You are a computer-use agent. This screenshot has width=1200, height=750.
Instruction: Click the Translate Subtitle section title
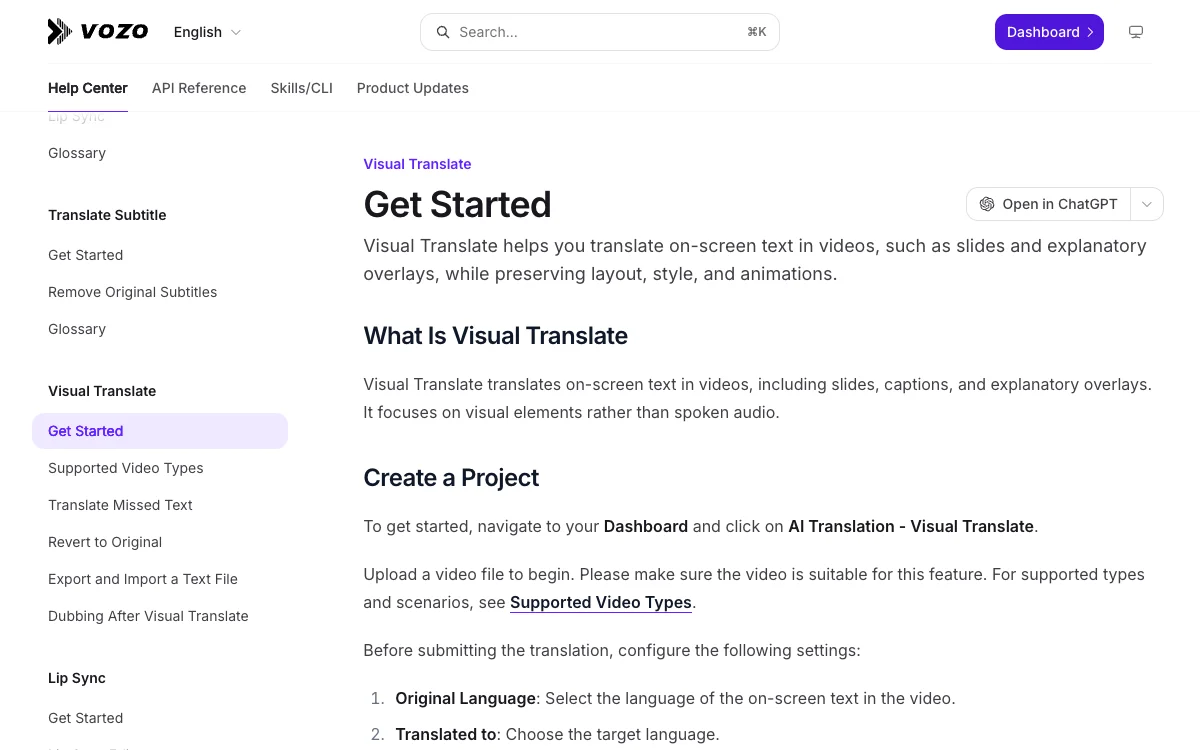107,215
